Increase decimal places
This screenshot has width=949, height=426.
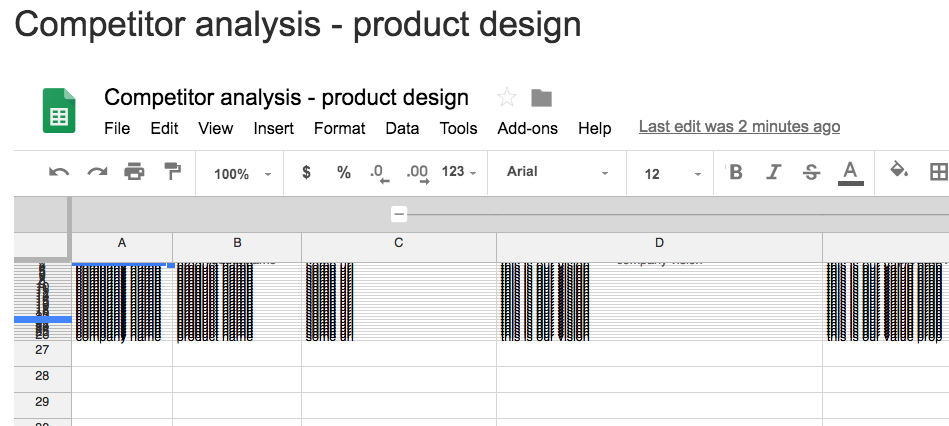[x=418, y=174]
